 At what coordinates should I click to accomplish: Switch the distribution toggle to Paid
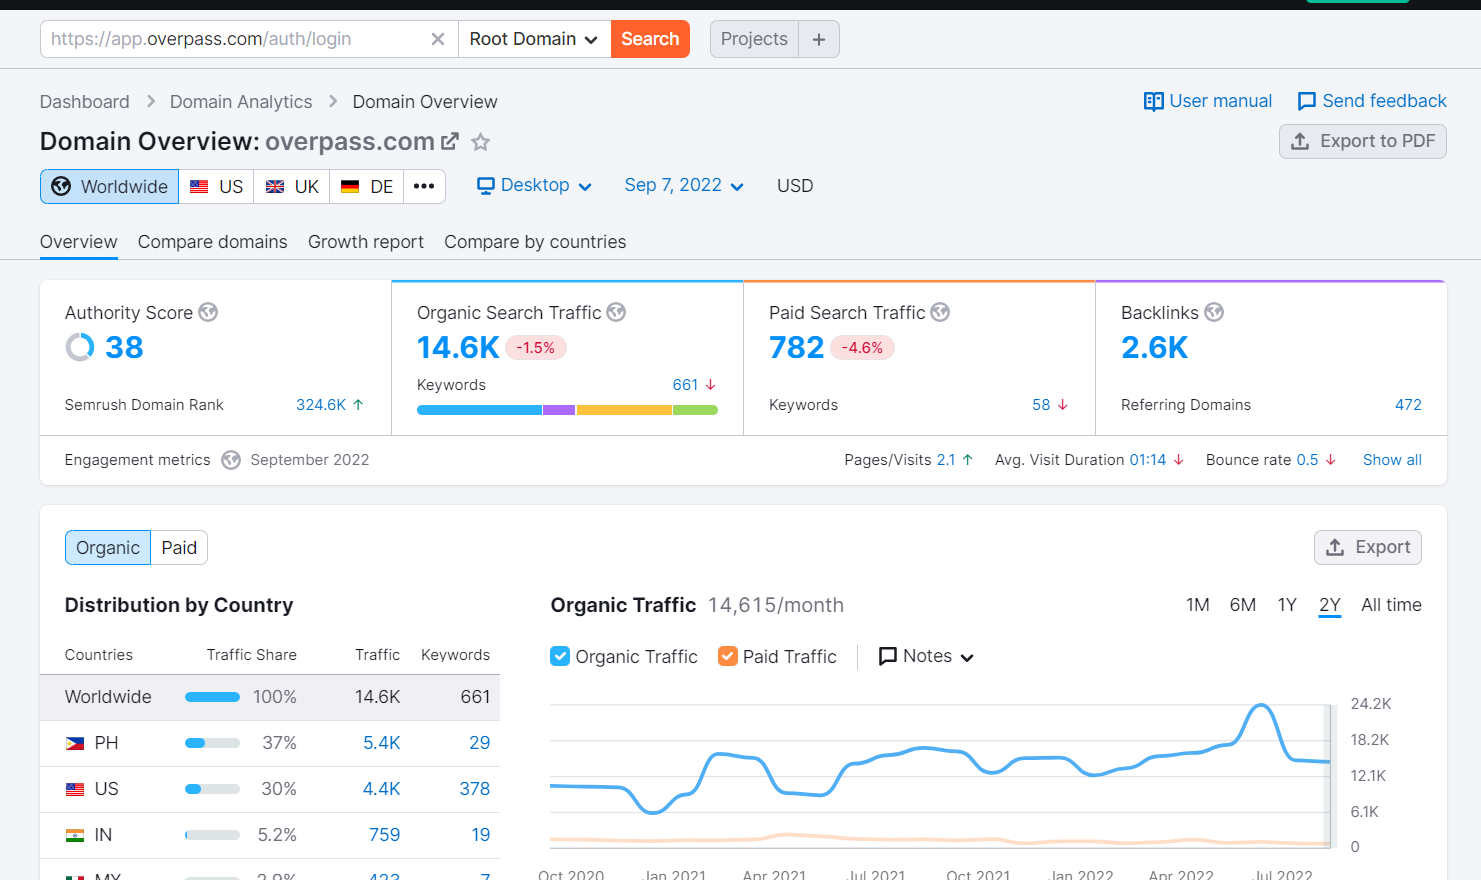pyautogui.click(x=179, y=547)
